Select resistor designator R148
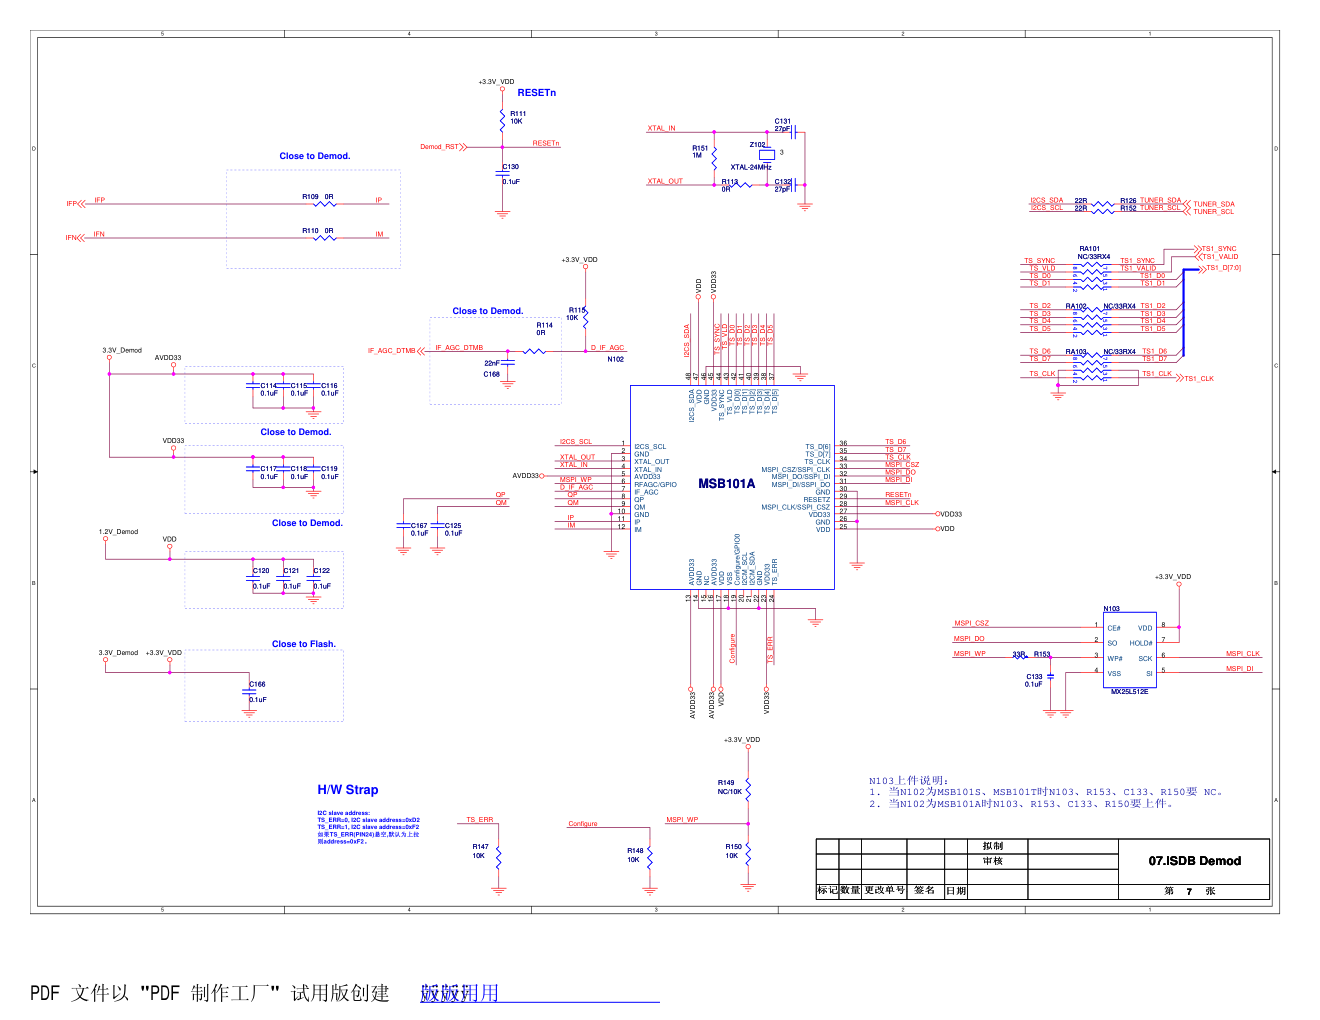1320x1020 pixels. [636, 851]
